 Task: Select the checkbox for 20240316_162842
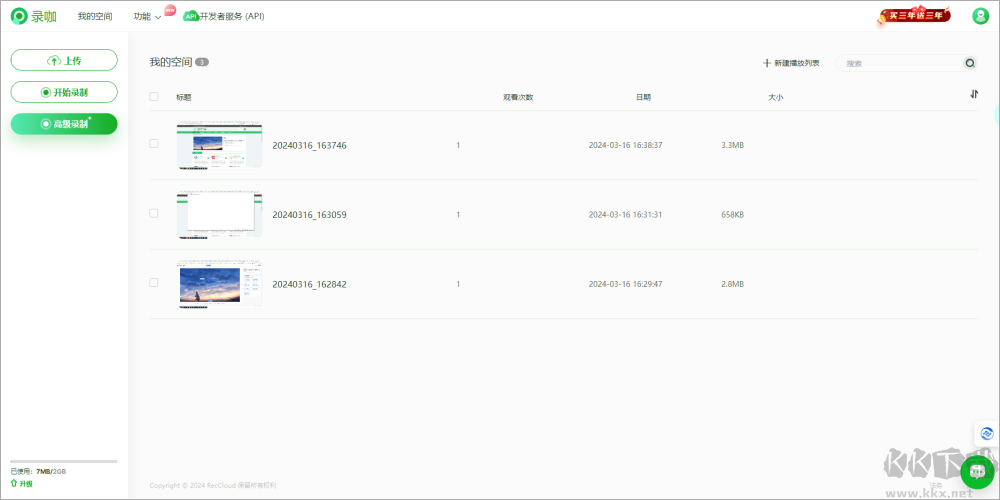point(154,283)
